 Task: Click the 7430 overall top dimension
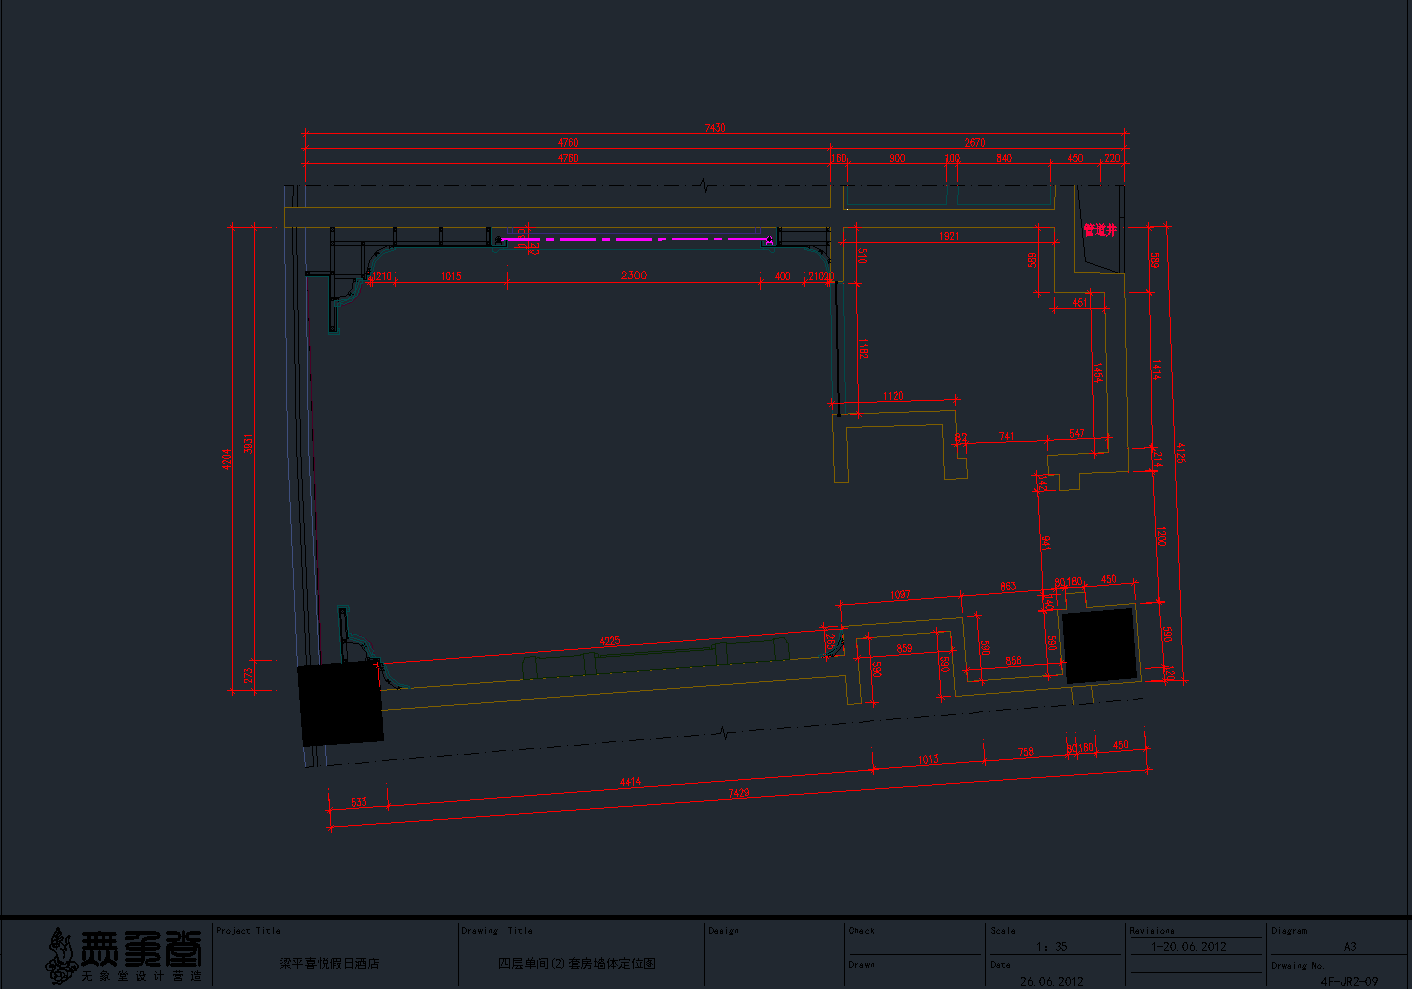[x=714, y=128]
